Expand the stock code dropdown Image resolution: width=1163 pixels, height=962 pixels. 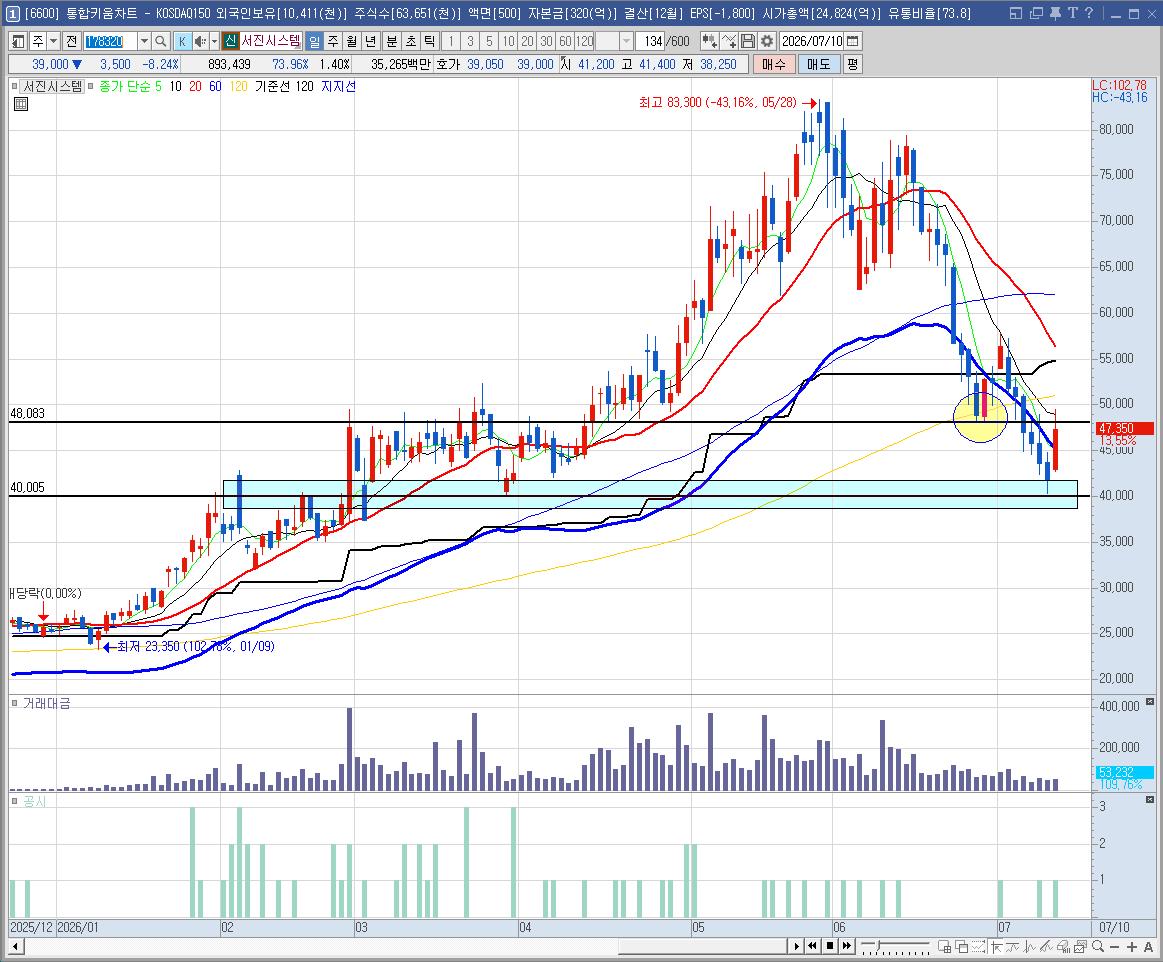[x=144, y=42]
